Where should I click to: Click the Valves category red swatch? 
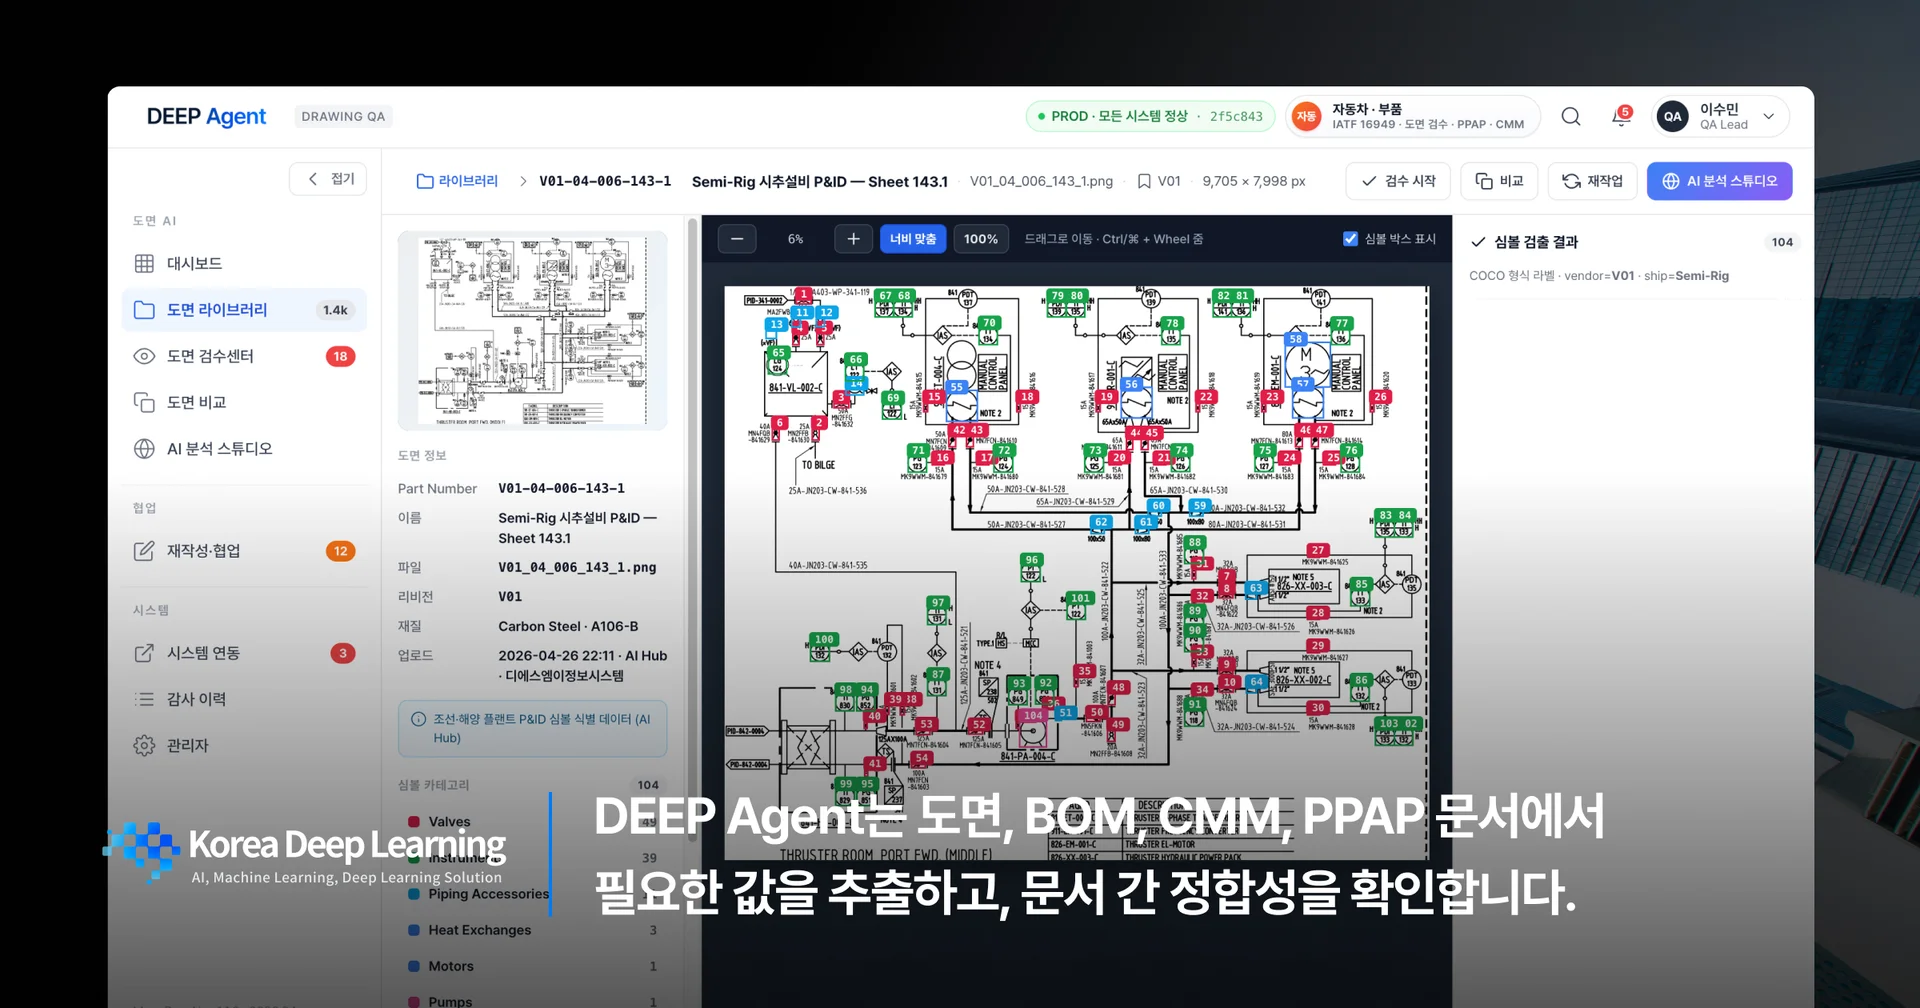414,822
